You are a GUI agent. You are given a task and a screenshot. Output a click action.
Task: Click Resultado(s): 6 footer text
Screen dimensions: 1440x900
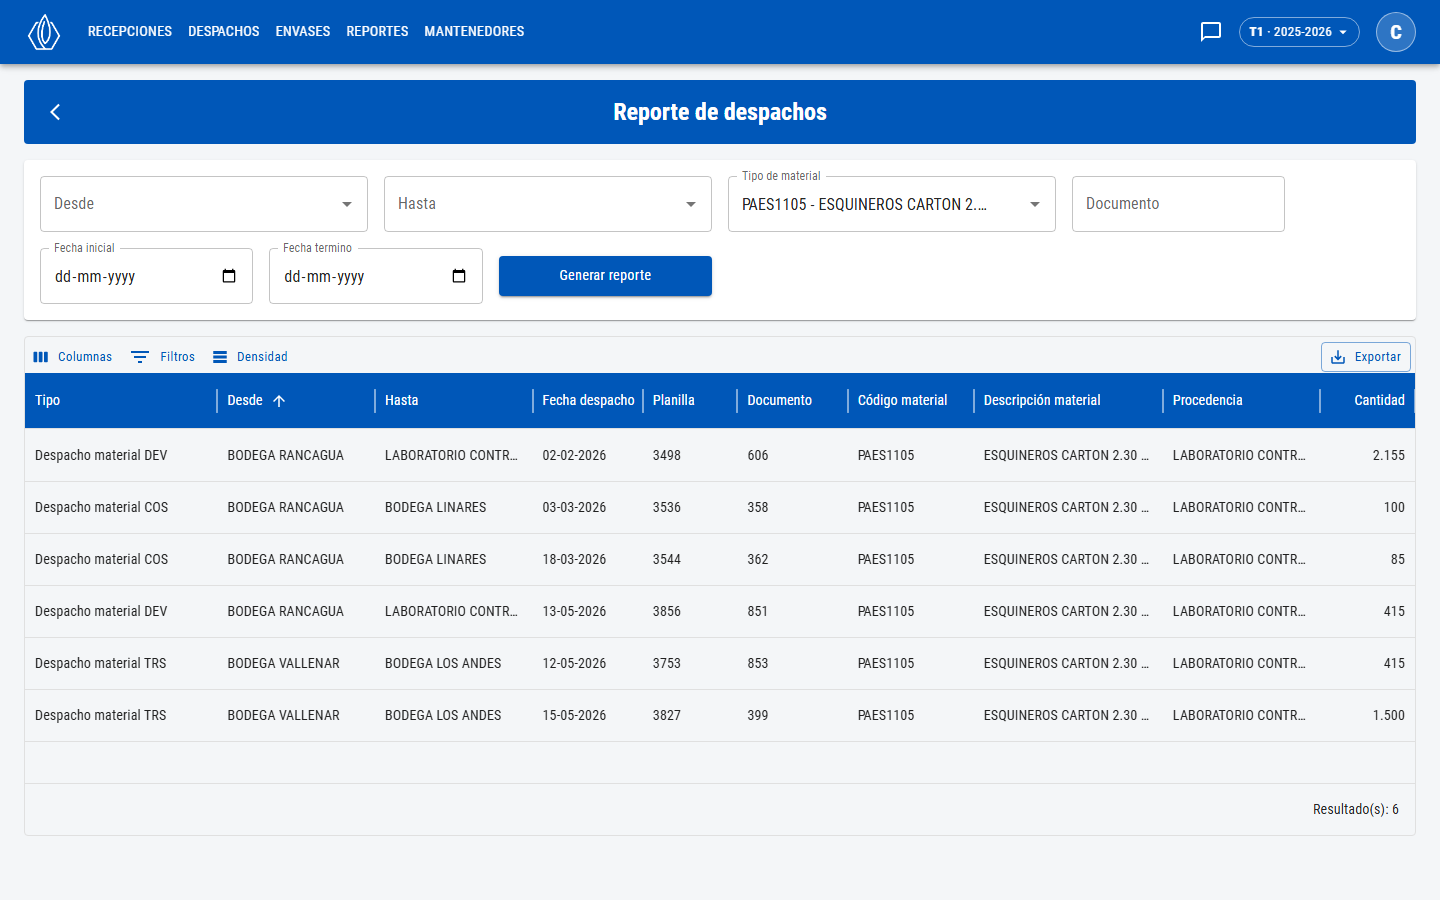coord(1355,809)
